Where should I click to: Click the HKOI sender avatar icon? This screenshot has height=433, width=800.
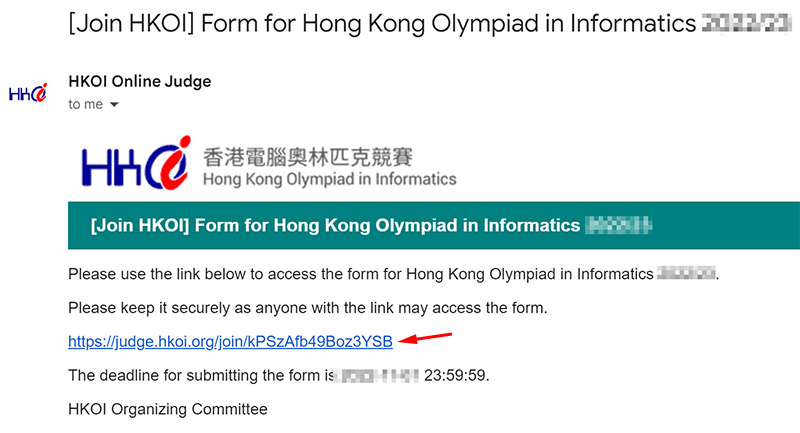(28, 93)
